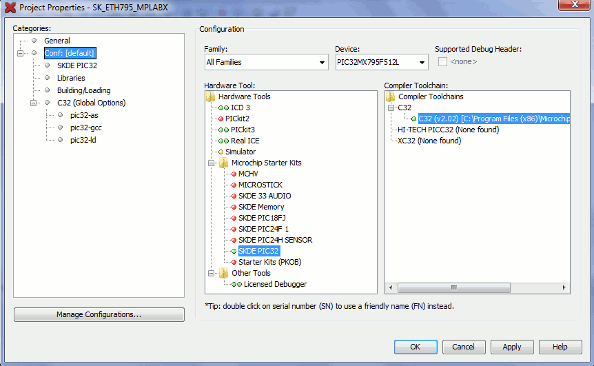Select C32 (v2.02) compiler toolchain
This screenshot has height=366, width=594.
coord(494,119)
